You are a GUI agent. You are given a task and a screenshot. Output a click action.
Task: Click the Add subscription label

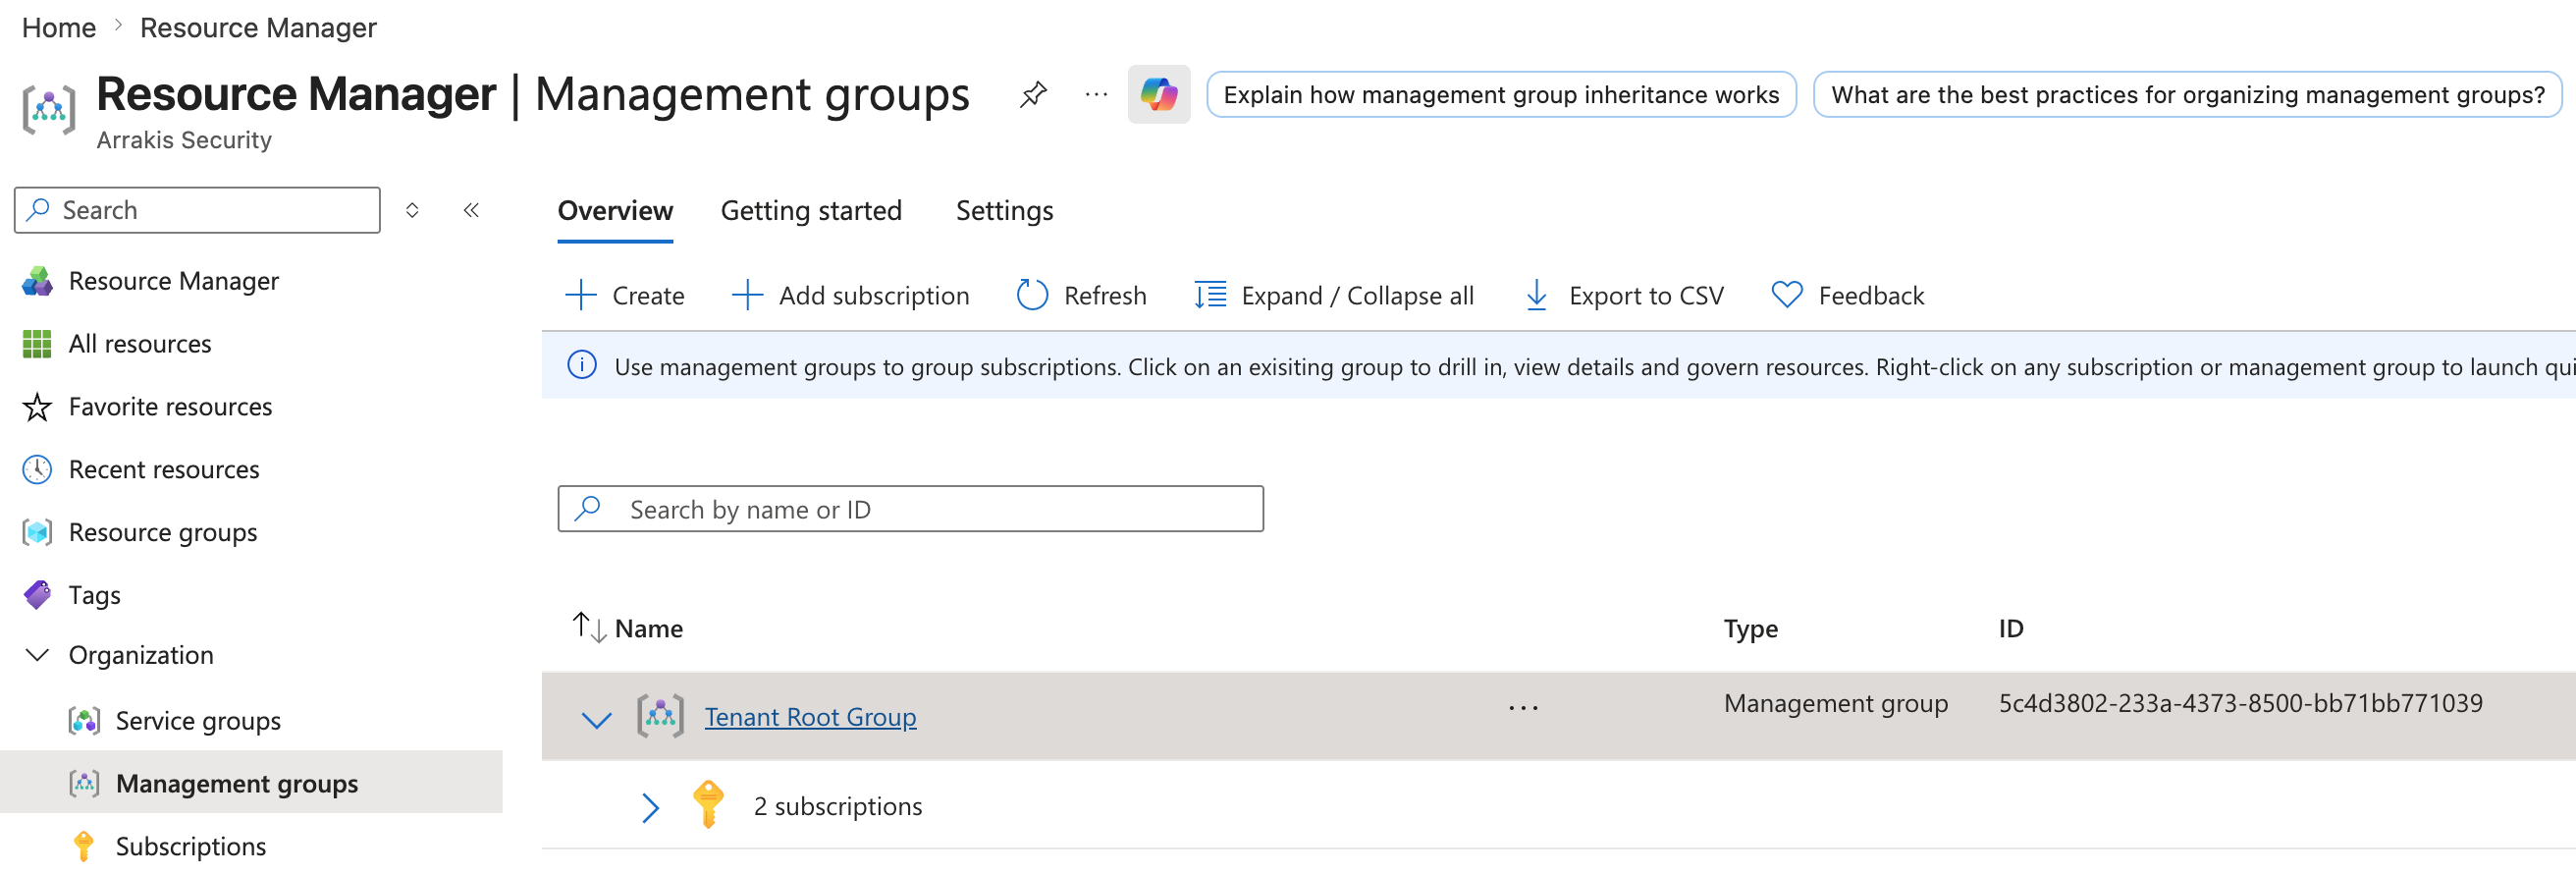tap(874, 296)
